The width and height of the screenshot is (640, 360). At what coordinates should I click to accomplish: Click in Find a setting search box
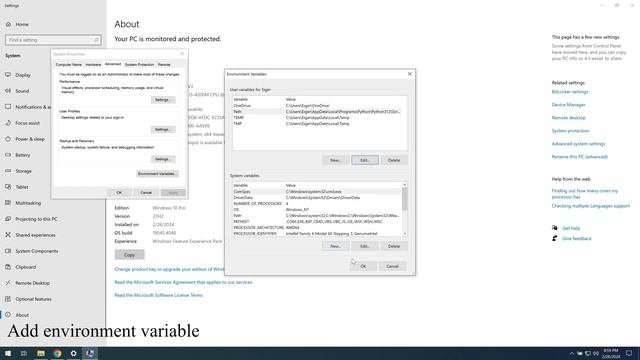53,40
